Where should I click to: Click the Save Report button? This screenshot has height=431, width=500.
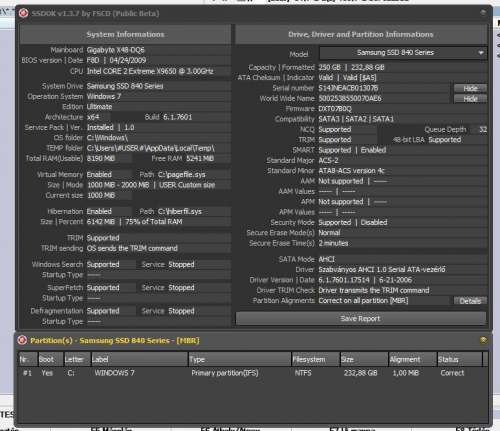(361, 319)
